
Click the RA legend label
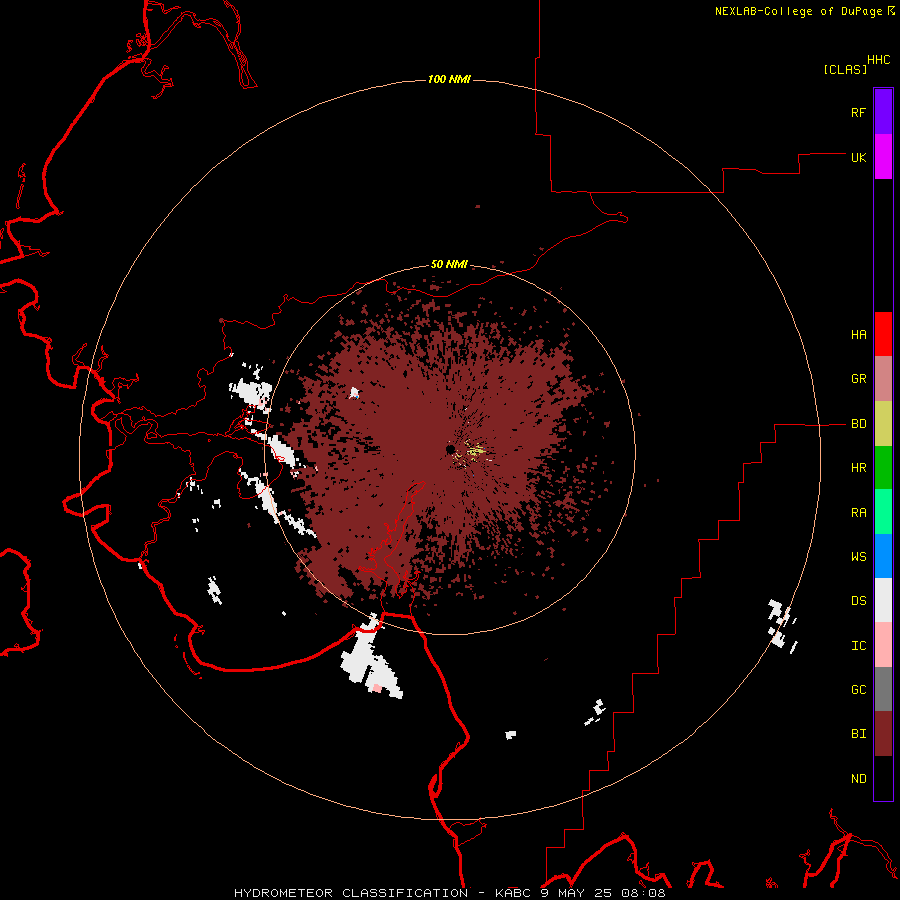(x=858, y=513)
